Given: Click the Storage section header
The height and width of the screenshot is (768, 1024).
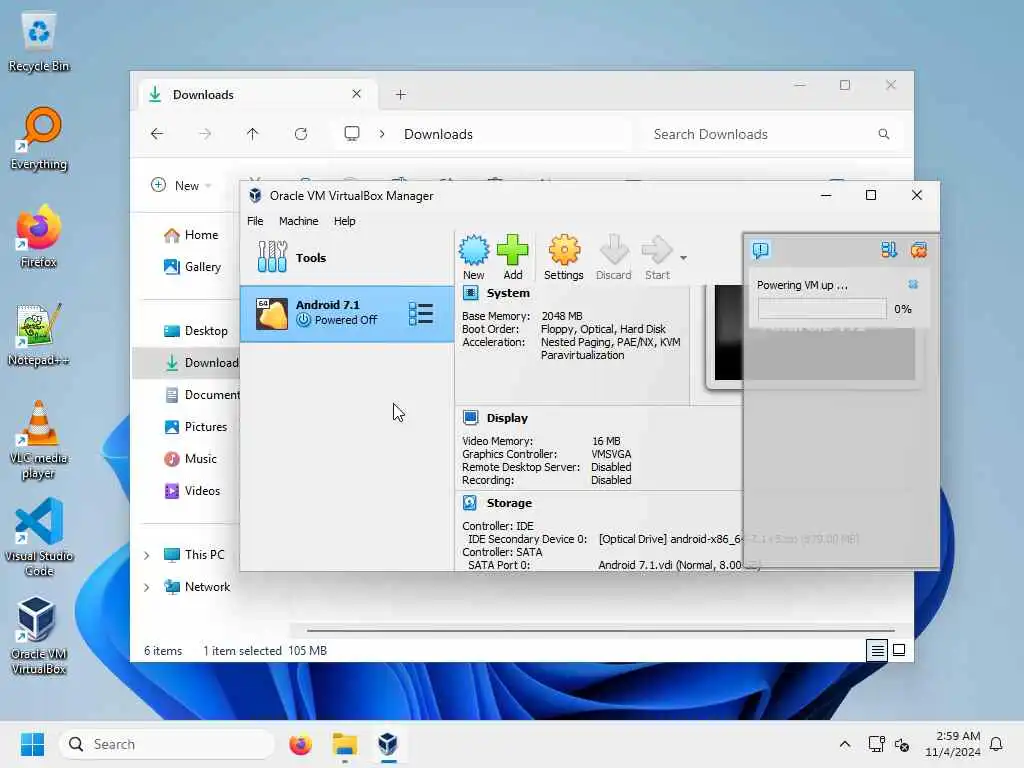Looking at the screenshot, I should coord(509,503).
